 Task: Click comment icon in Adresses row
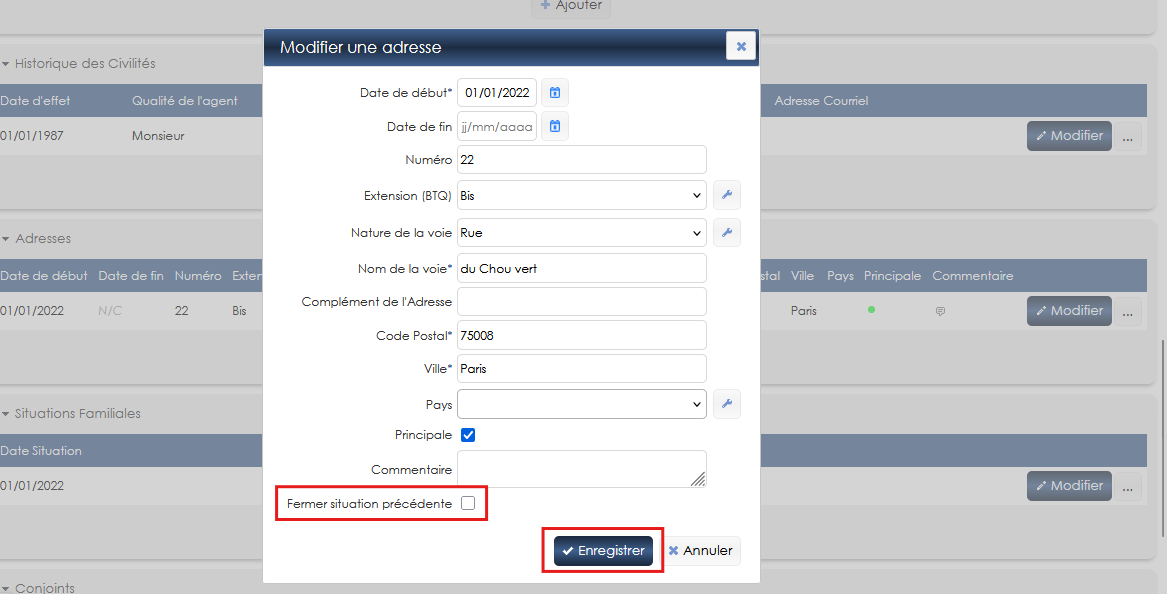[940, 311]
